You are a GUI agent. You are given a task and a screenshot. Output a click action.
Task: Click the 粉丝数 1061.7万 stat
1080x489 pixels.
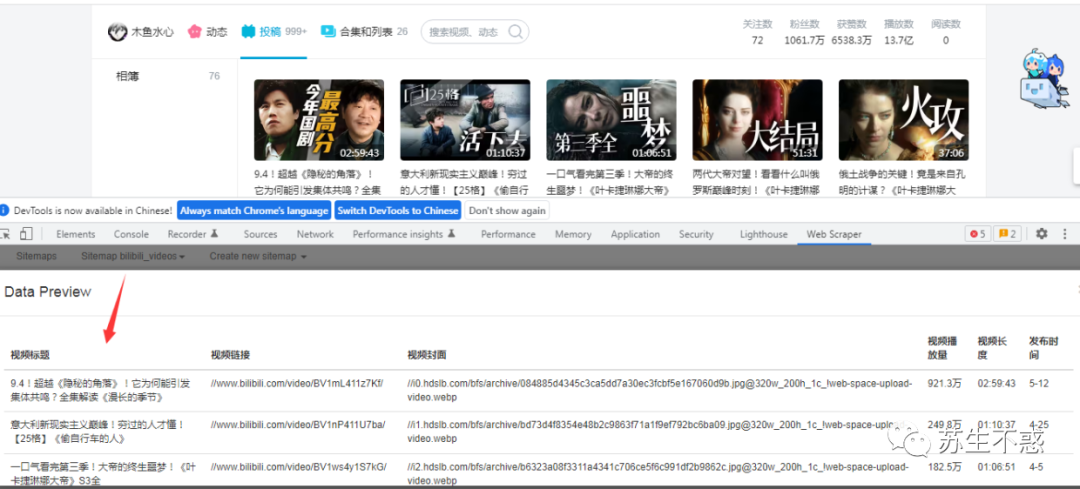tap(804, 32)
